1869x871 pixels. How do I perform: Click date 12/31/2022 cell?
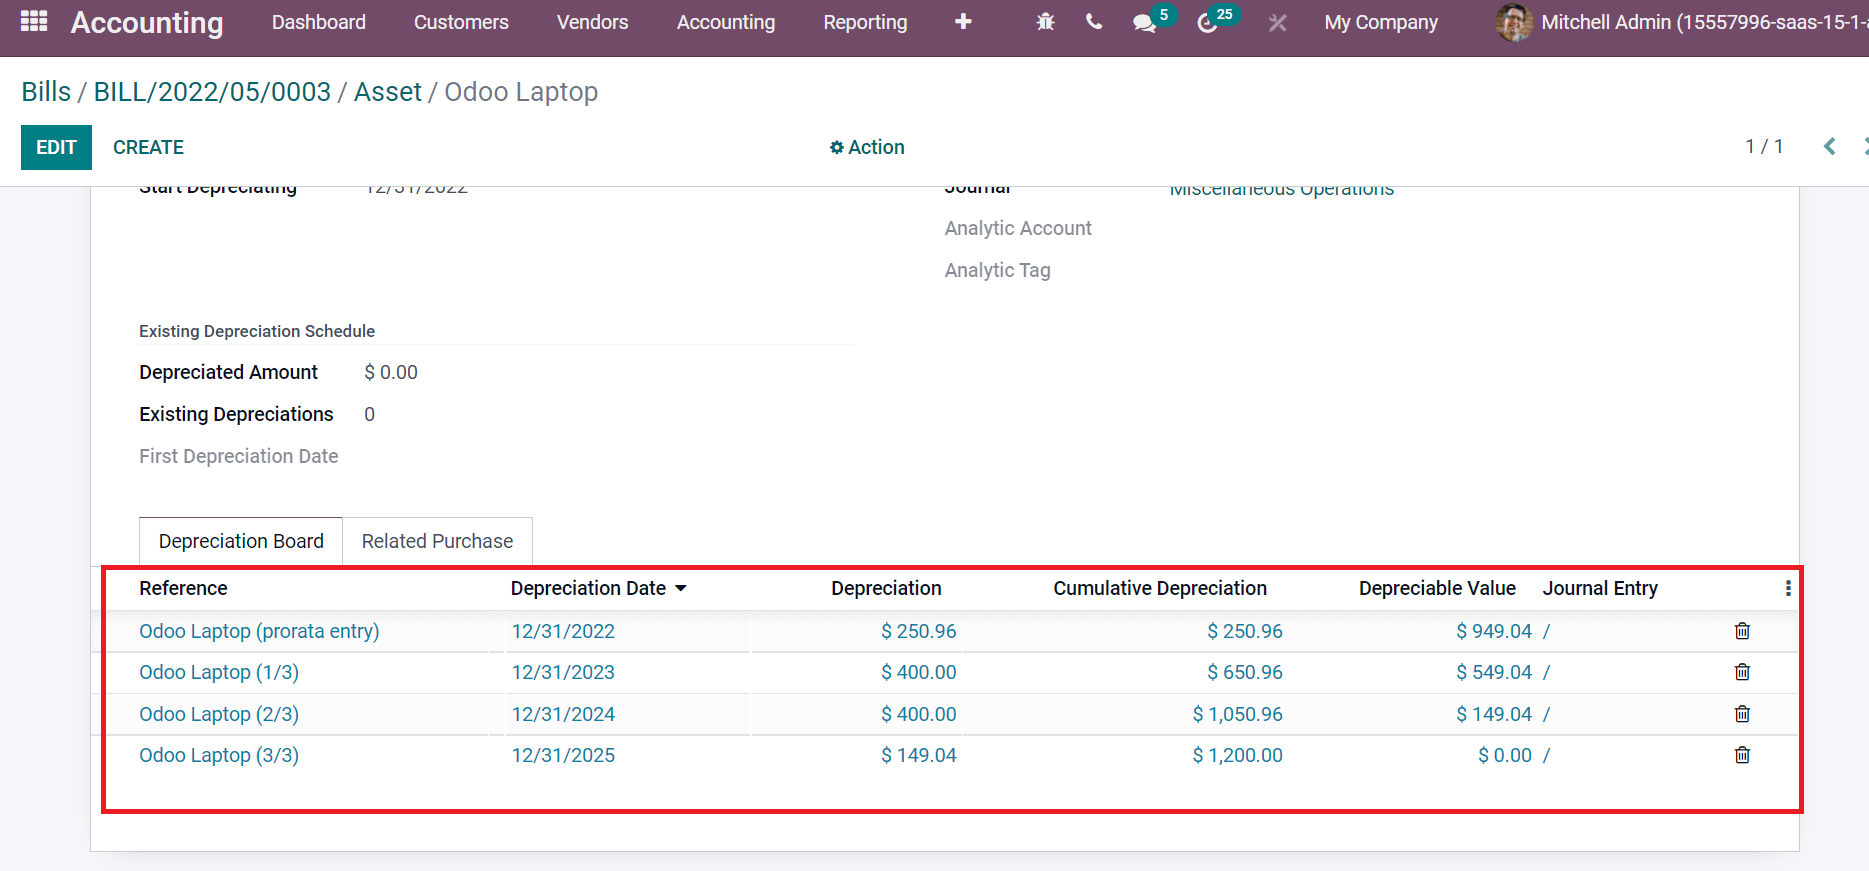click(x=563, y=631)
